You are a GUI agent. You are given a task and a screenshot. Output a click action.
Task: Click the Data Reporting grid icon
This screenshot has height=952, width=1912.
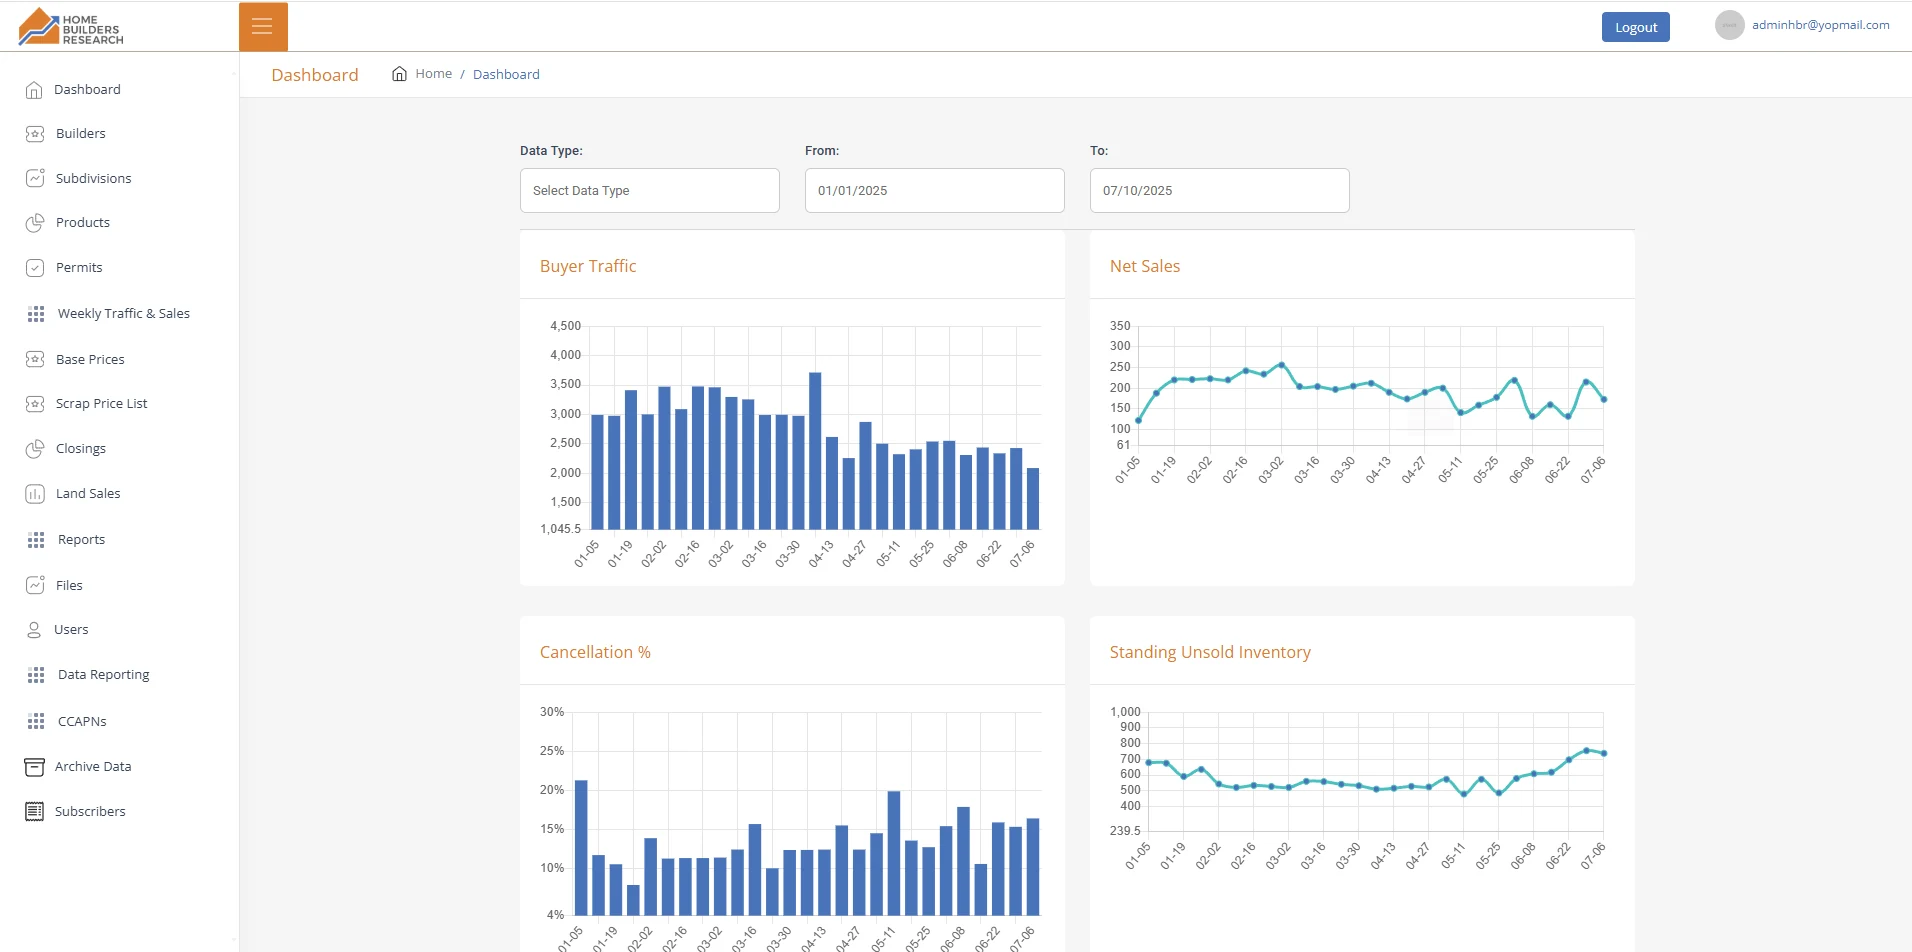point(36,675)
